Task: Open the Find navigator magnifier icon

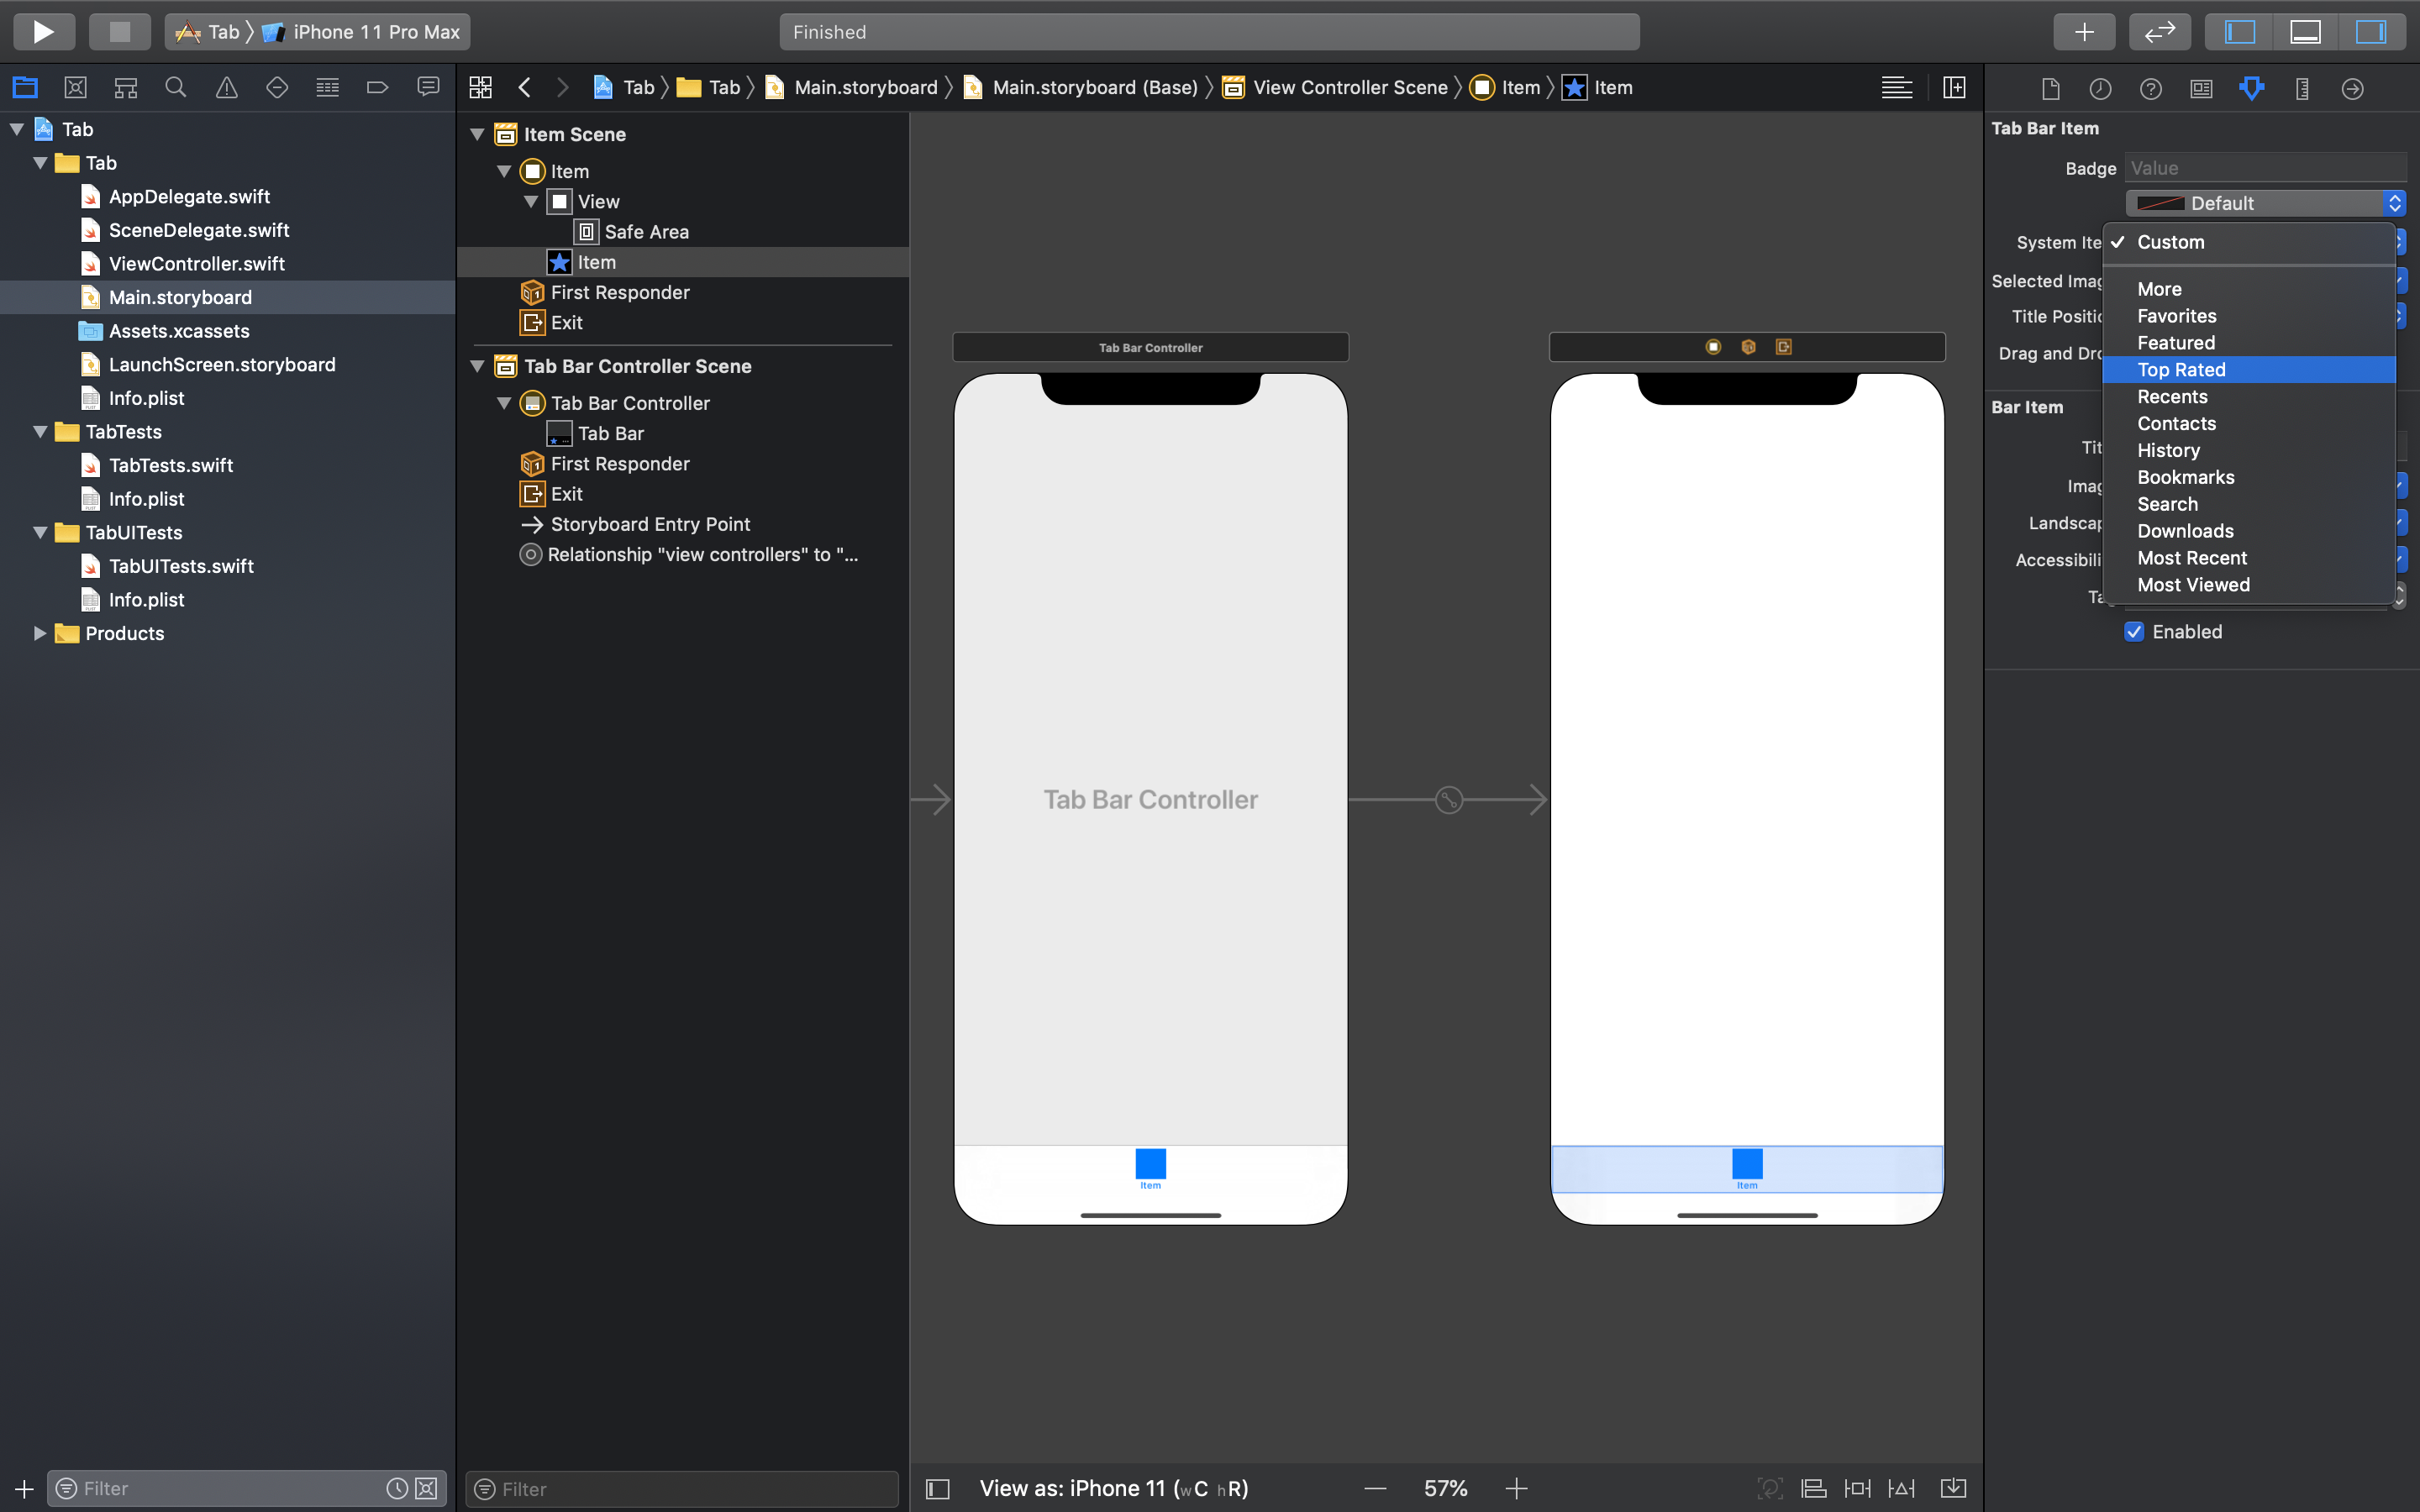Action: point(176,88)
